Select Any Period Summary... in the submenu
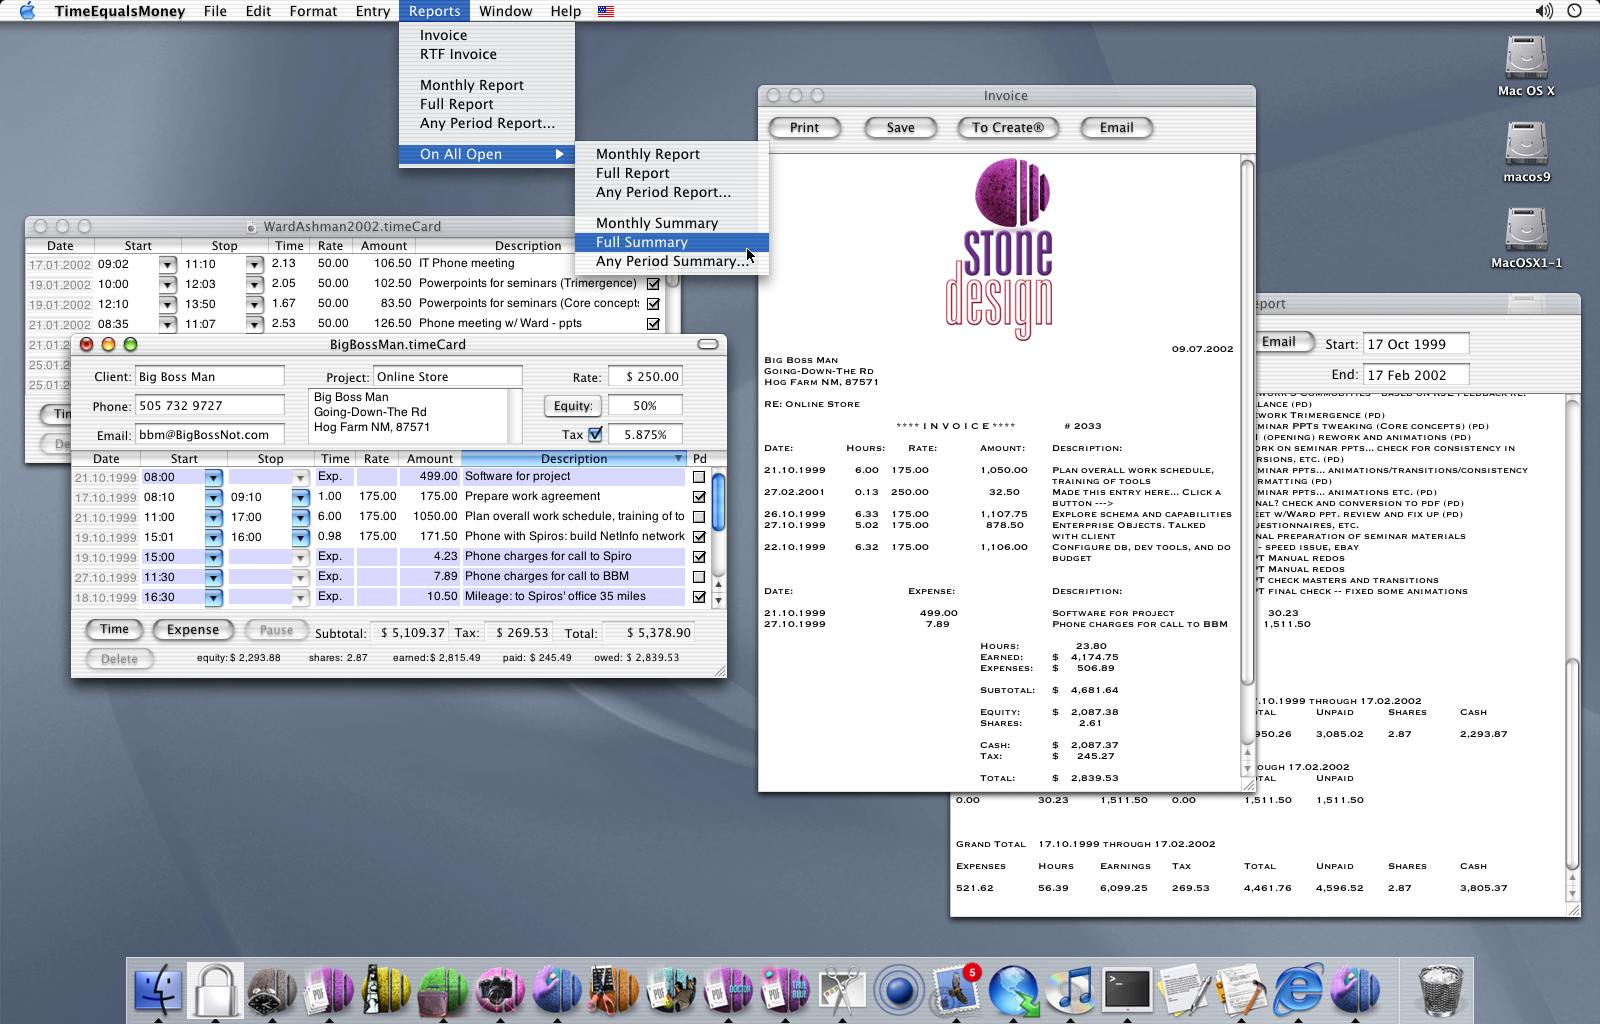The image size is (1600, 1024). point(672,261)
